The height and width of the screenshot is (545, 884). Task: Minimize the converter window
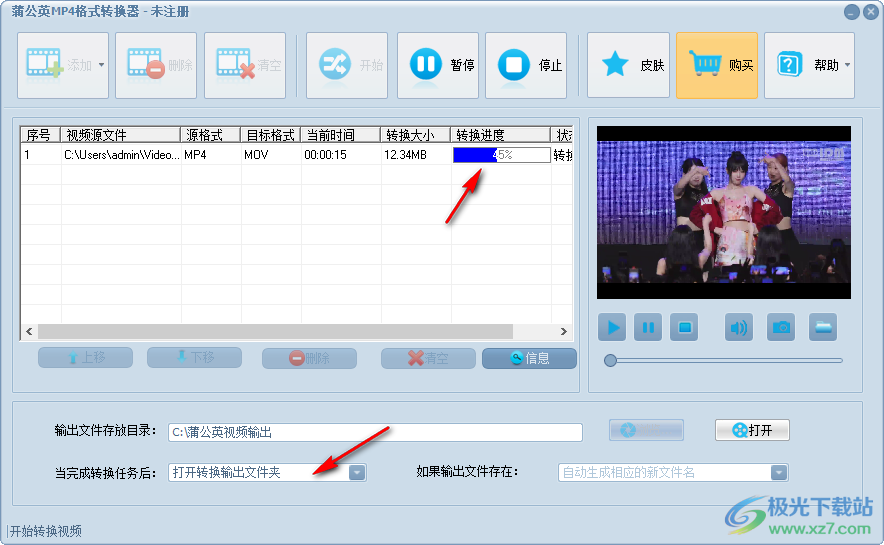[x=852, y=12]
